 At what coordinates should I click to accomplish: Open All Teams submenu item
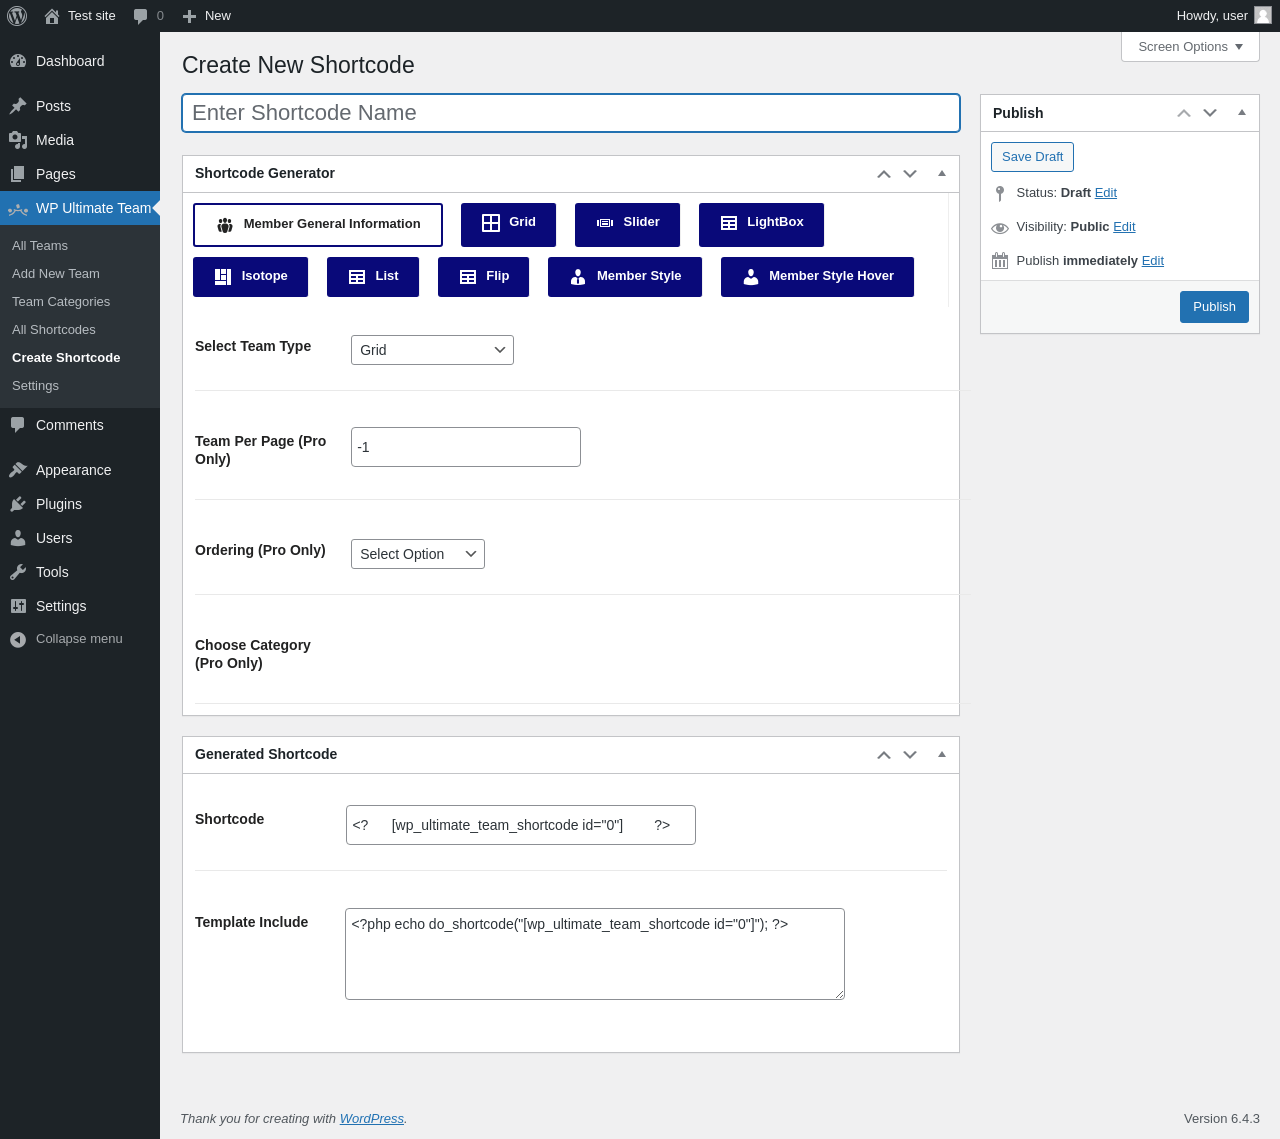tap(40, 246)
